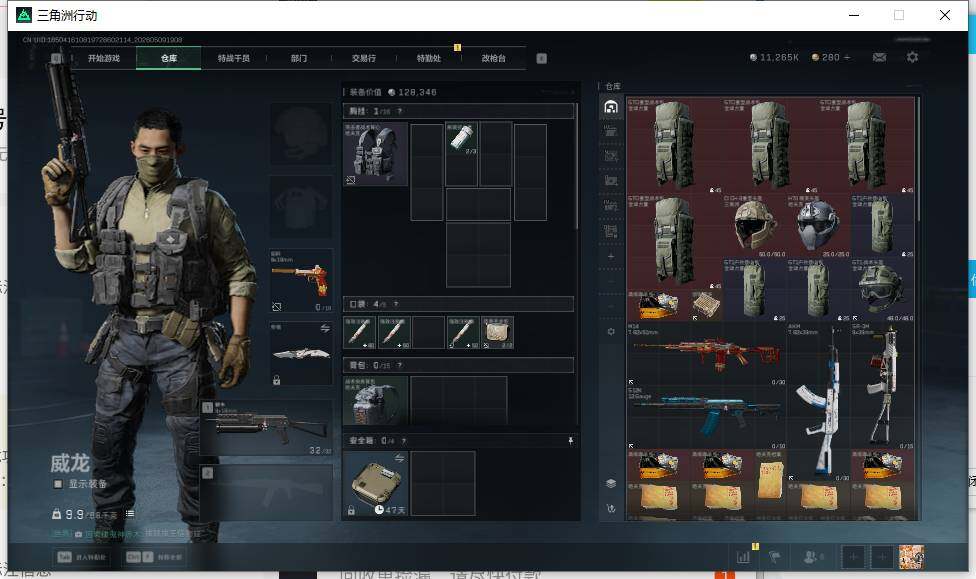Click empty weapon slot 2
The height and width of the screenshot is (579, 976).
[266, 492]
